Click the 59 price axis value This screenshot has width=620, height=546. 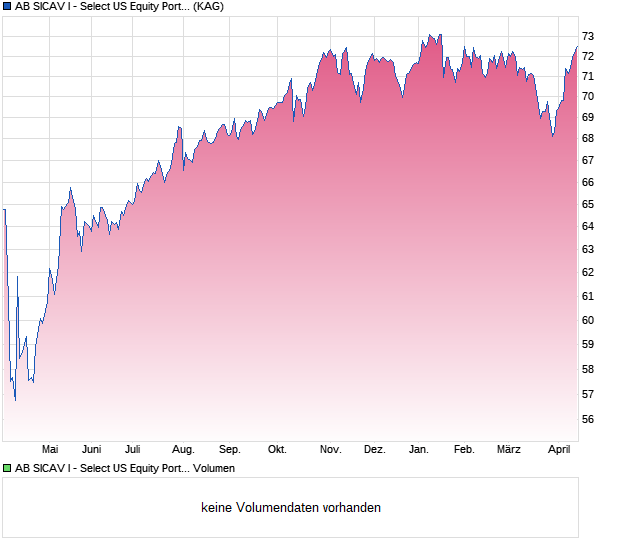click(x=588, y=344)
